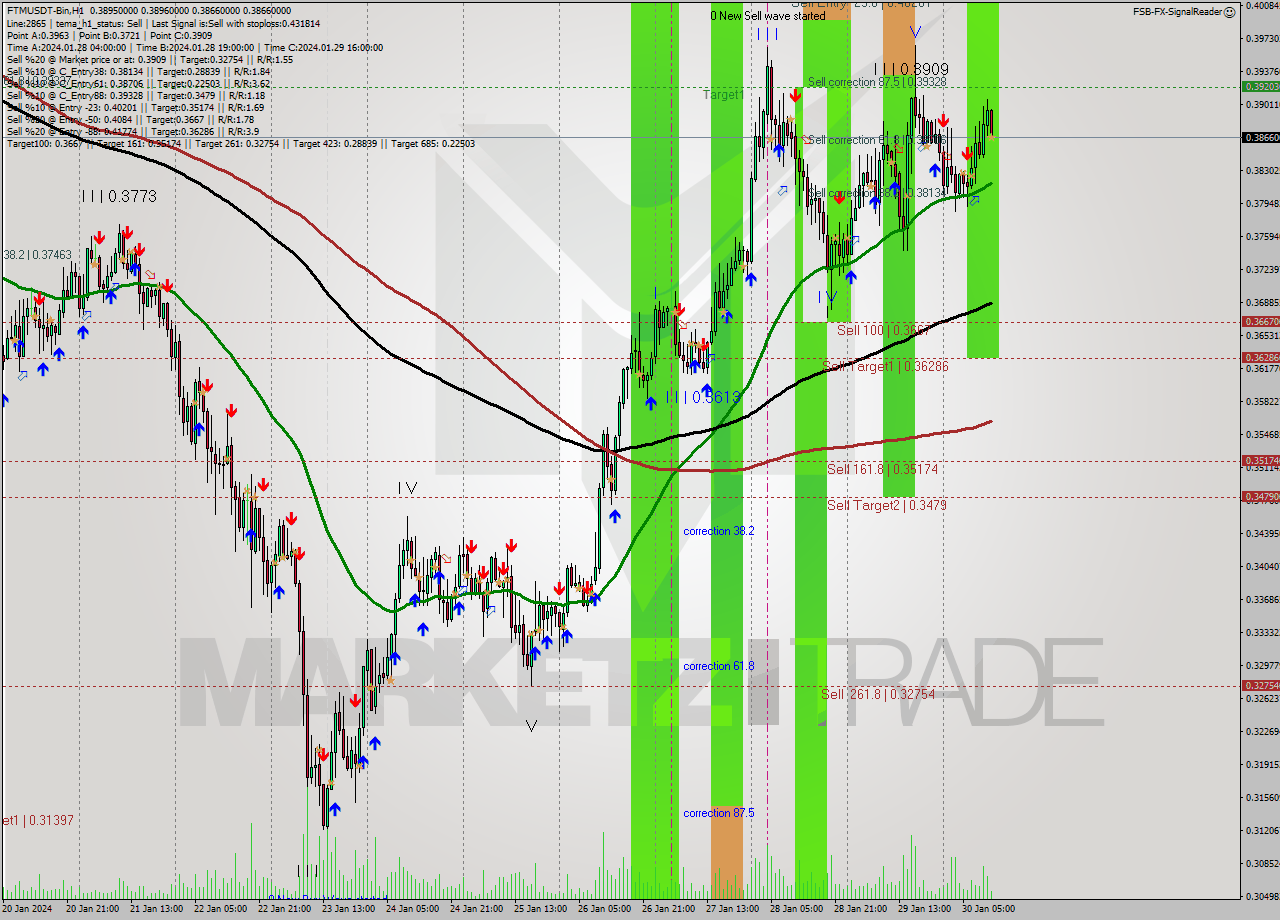Click the 'correction 61.8' blue label
Viewport: 1280px width, 920px height.
coord(718,666)
